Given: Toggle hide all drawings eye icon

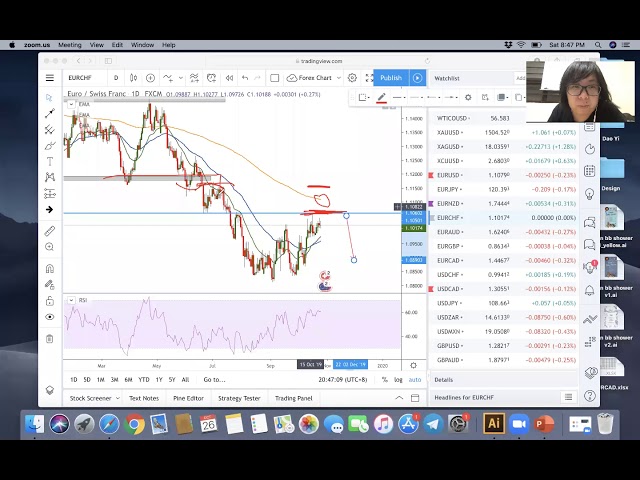Looking at the screenshot, I should pos(49,317).
